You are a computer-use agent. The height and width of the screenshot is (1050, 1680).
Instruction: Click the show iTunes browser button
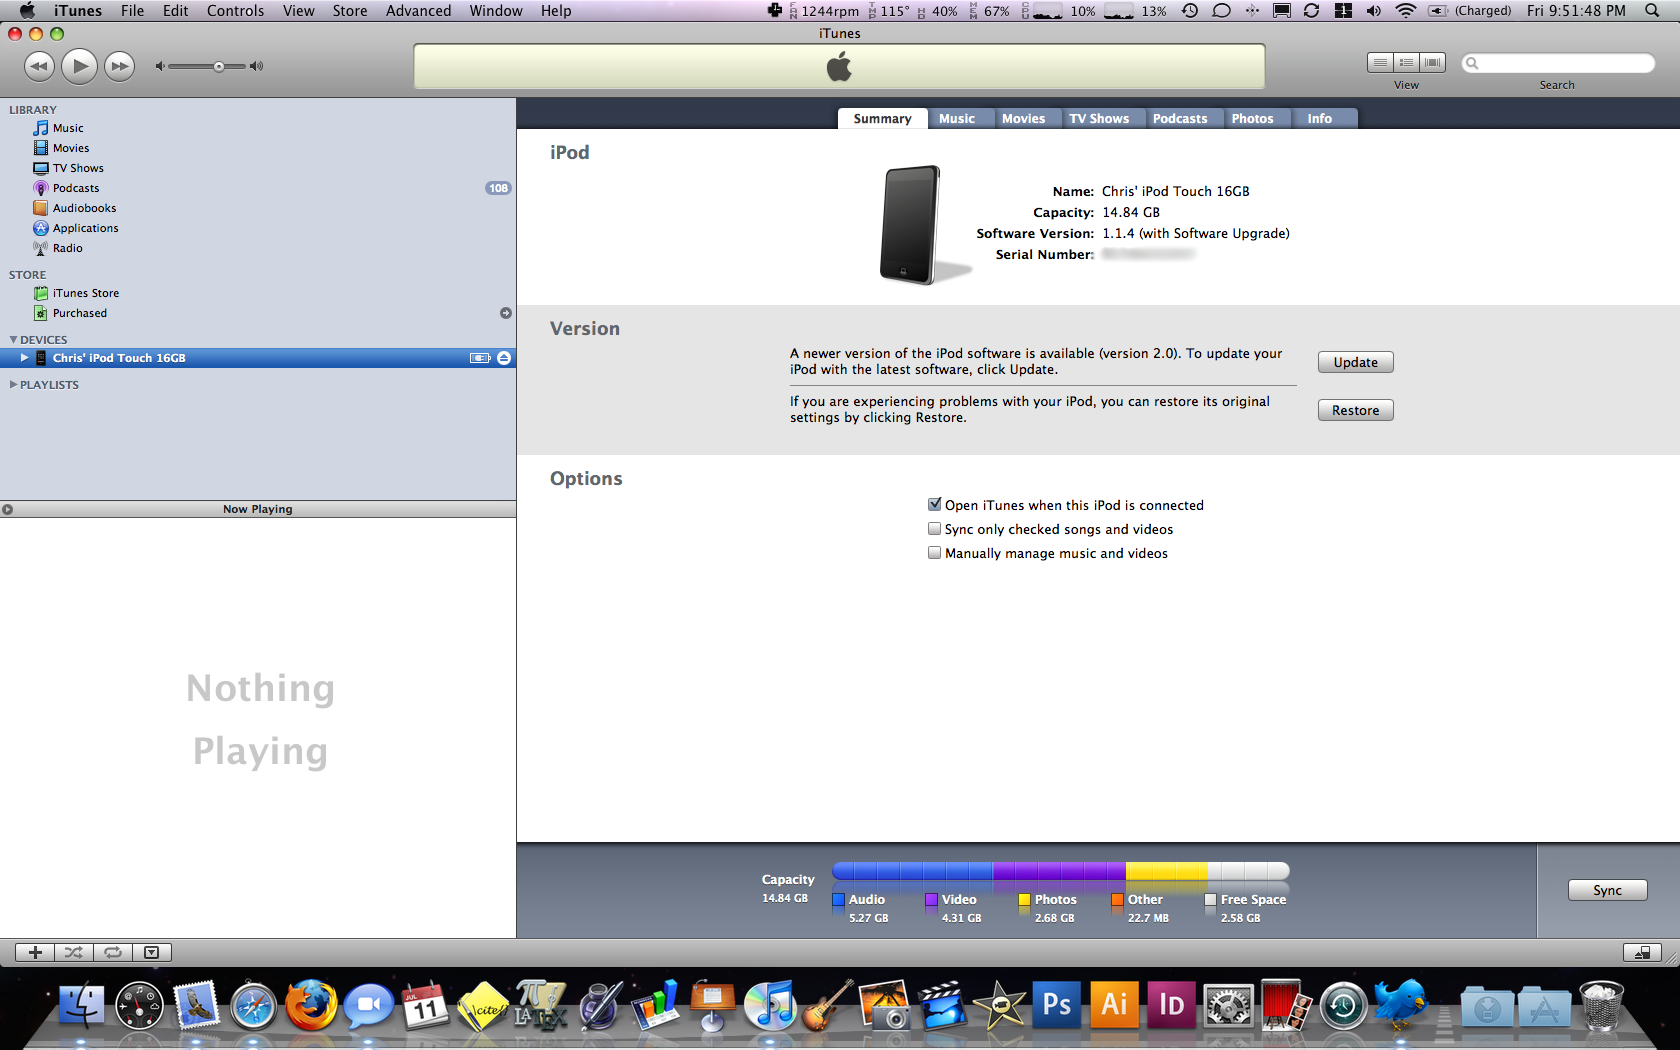coord(1642,953)
